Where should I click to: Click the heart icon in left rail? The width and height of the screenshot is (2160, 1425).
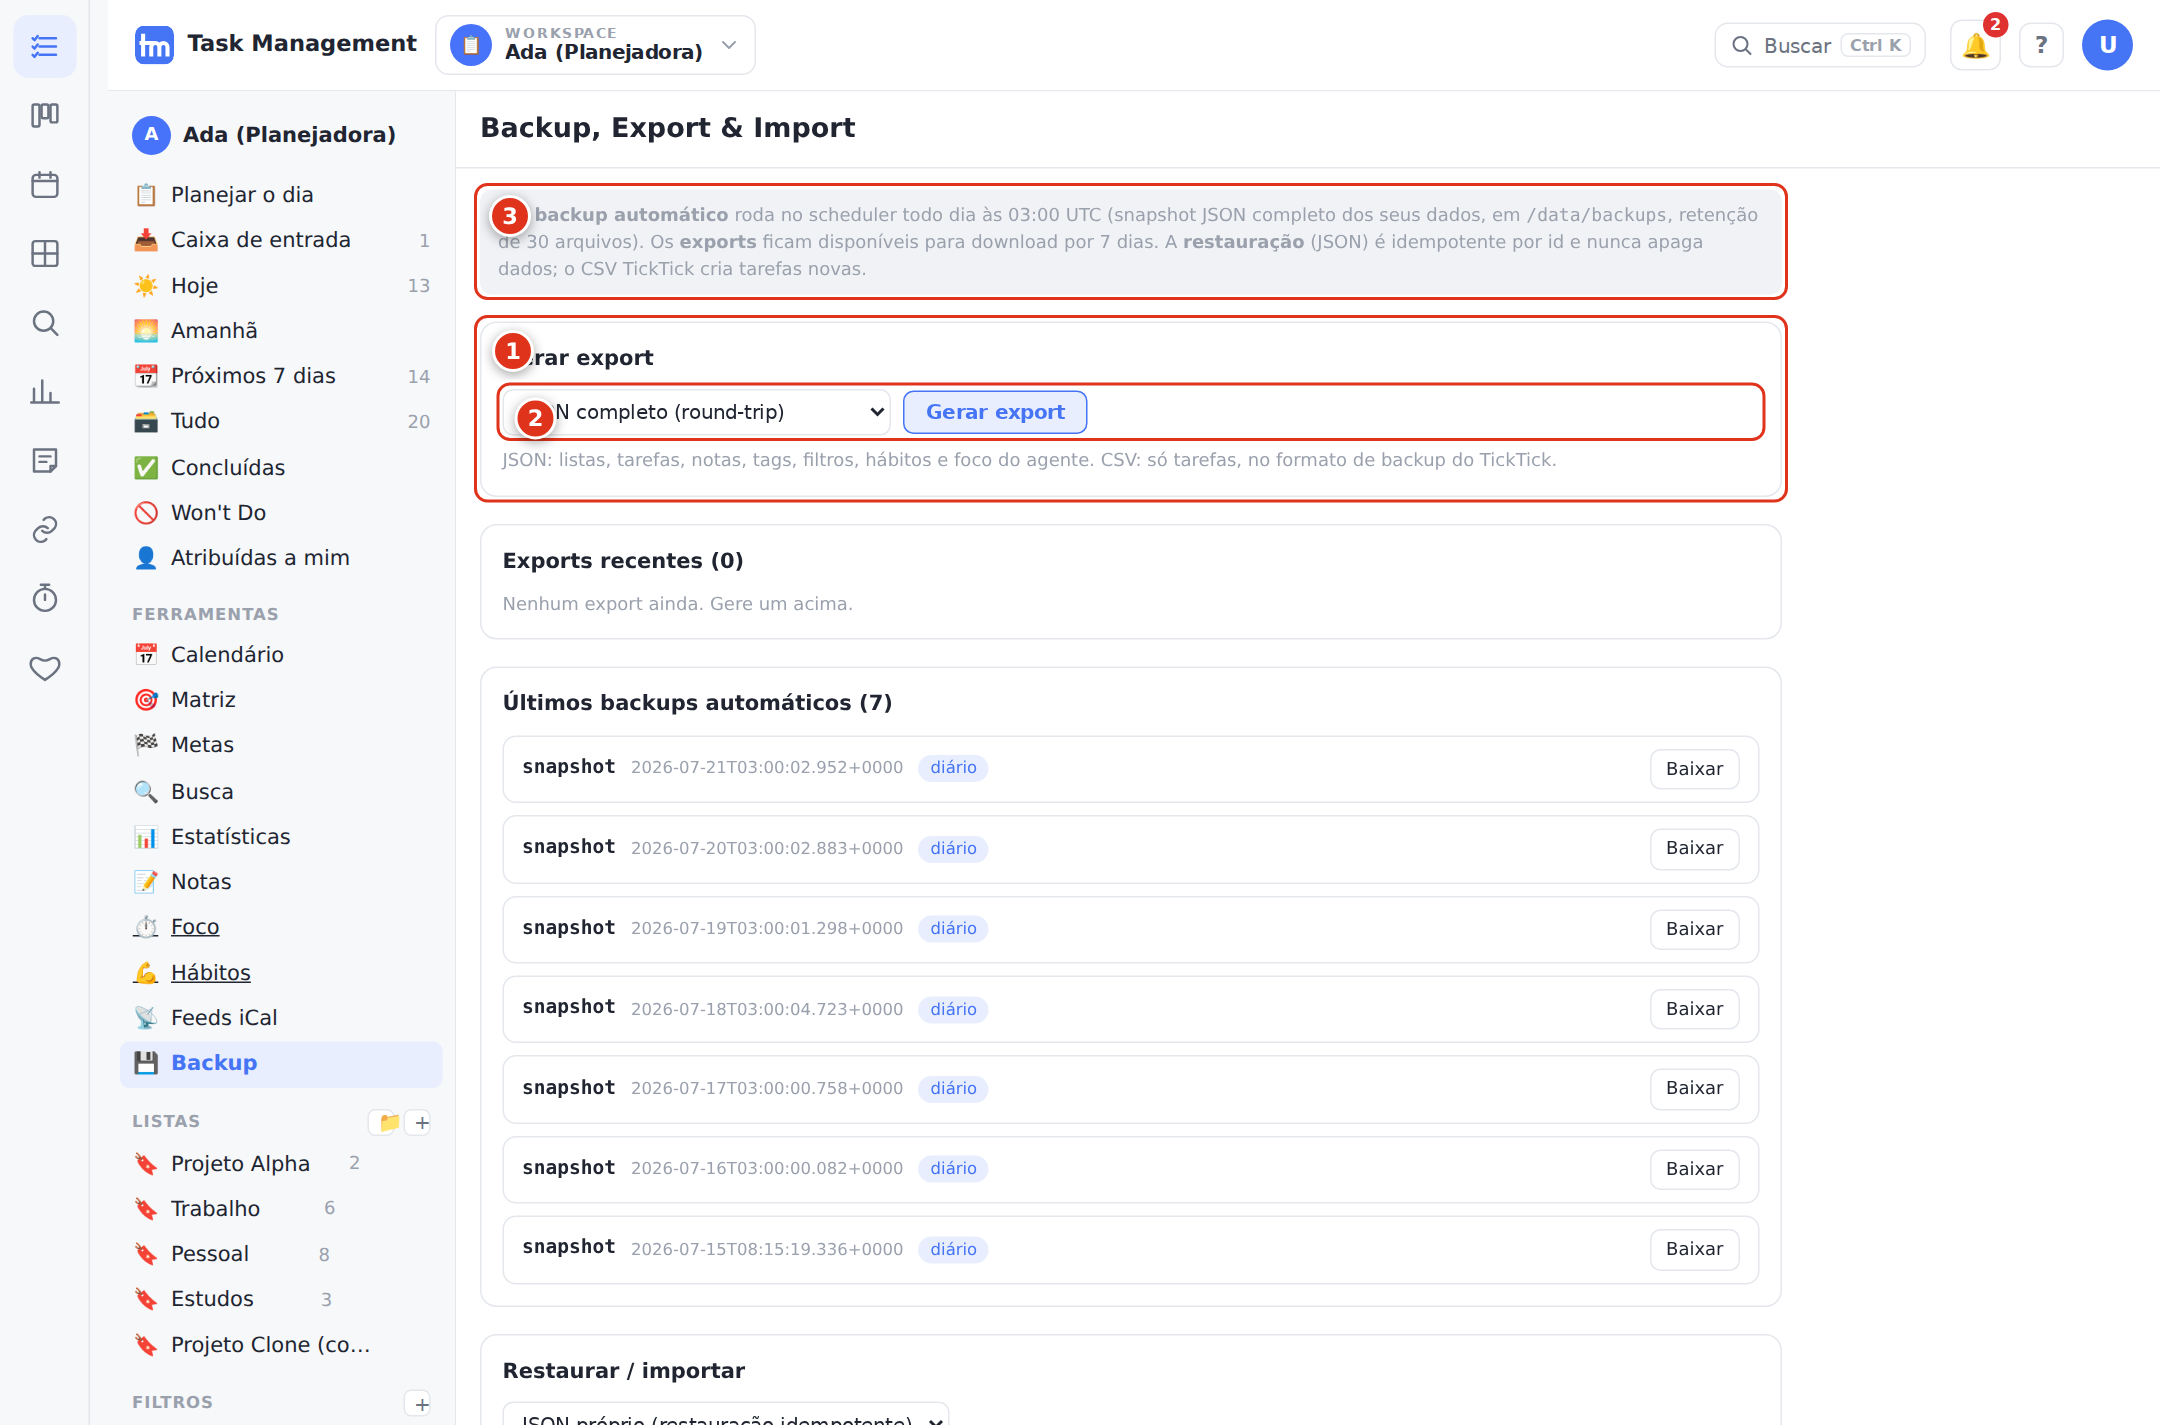45,668
